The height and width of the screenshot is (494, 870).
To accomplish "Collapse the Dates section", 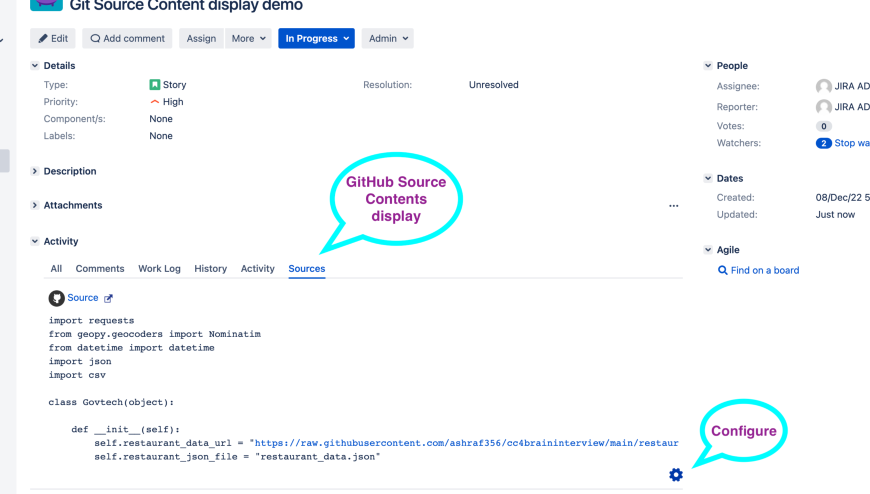I will pyautogui.click(x=708, y=178).
